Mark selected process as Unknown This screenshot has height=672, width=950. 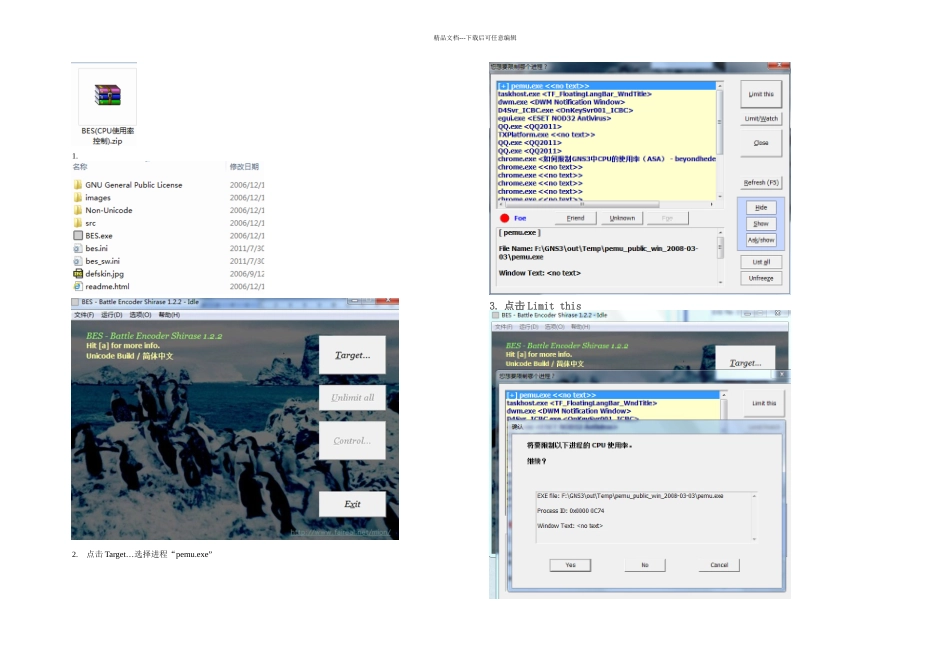622,218
